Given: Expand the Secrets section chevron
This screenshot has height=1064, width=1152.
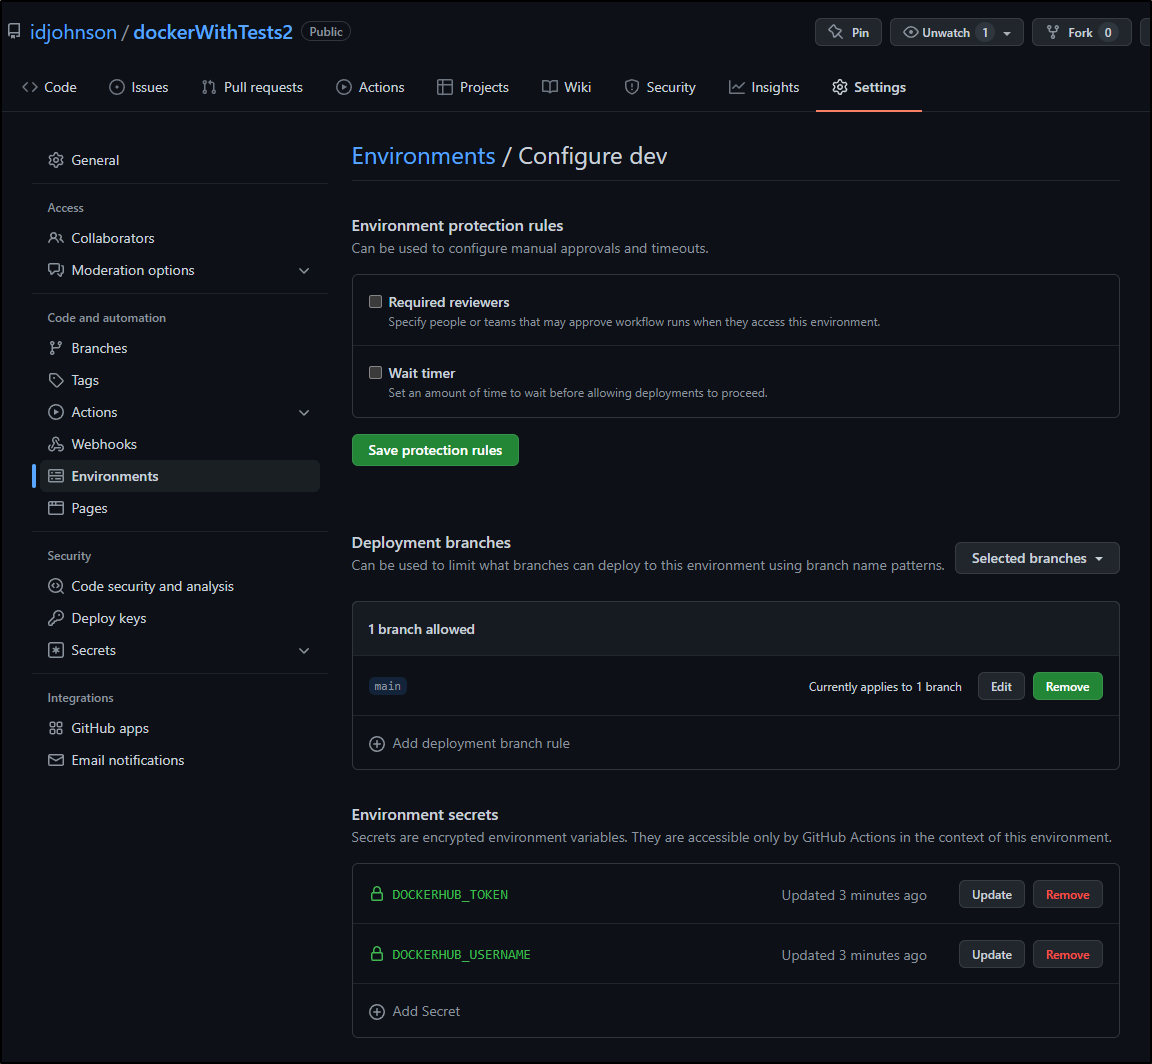Looking at the screenshot, I should [x=304, y=650].
